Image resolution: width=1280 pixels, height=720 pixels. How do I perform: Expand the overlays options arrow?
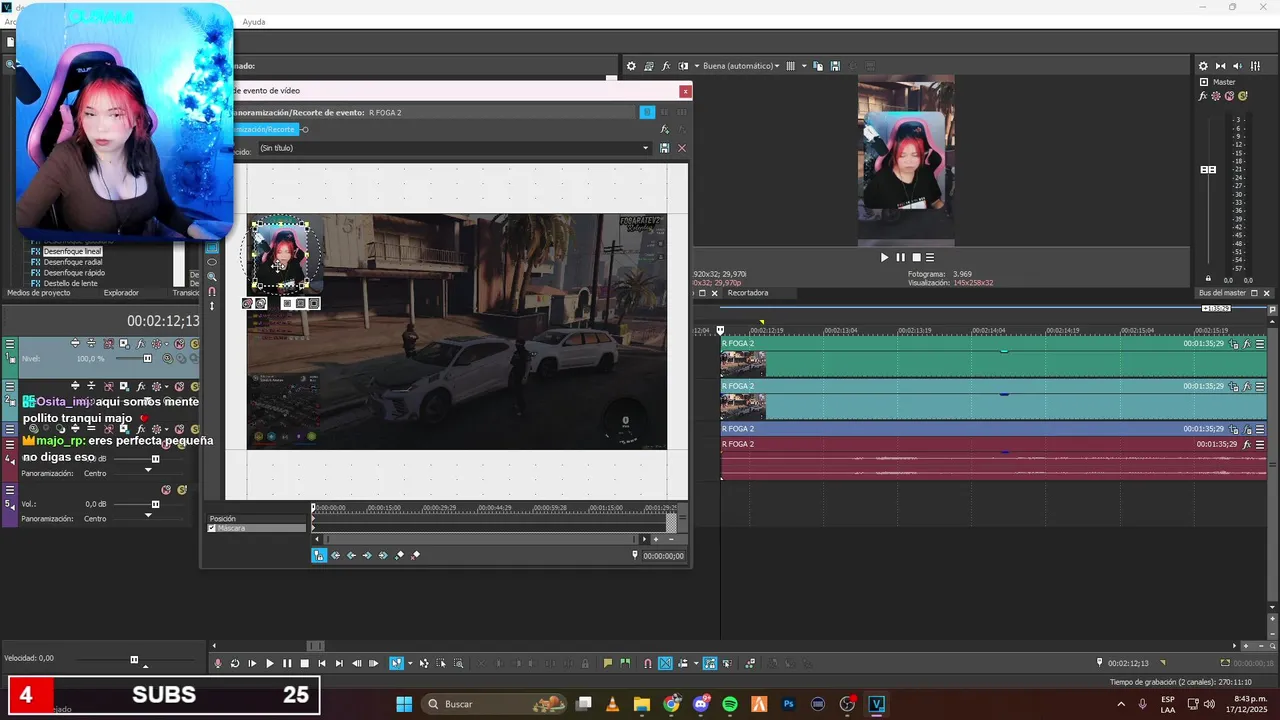point(803,66)
